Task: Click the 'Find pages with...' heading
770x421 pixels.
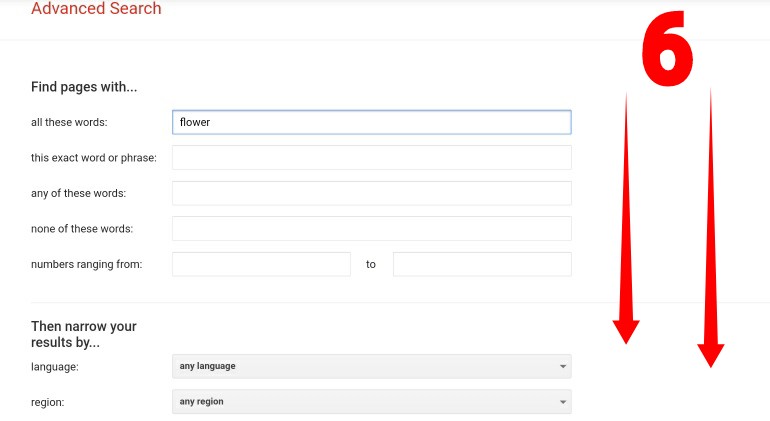Action: pos(84,87)
